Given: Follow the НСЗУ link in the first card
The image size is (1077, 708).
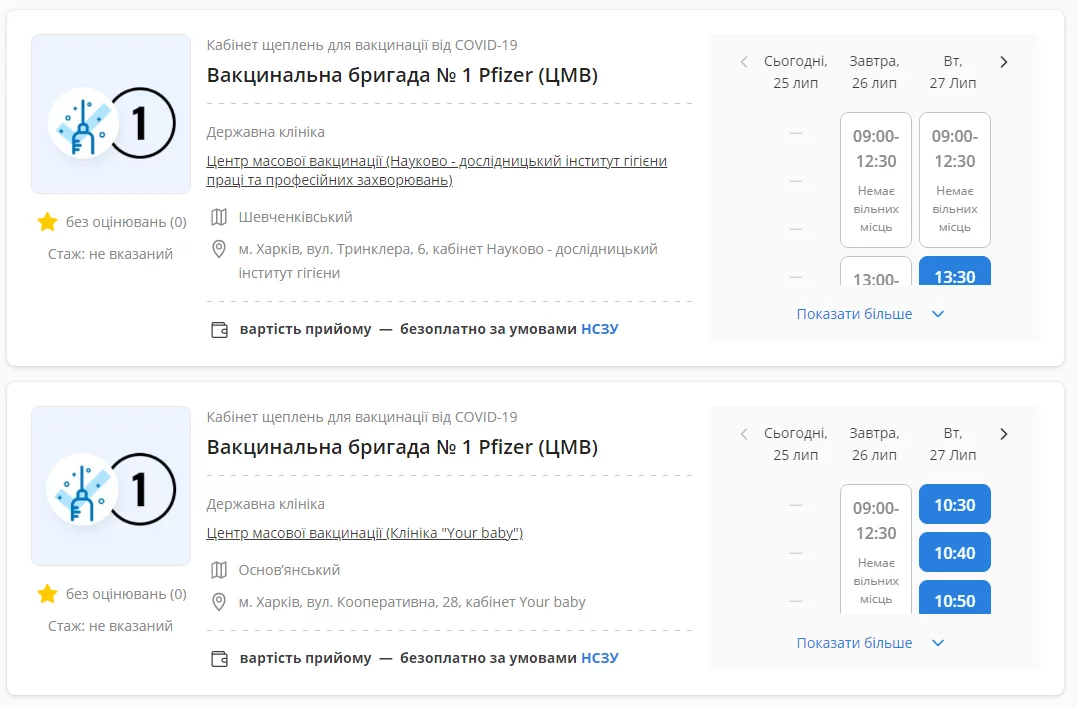Looking at the screenshot, I should click(600, 329).
